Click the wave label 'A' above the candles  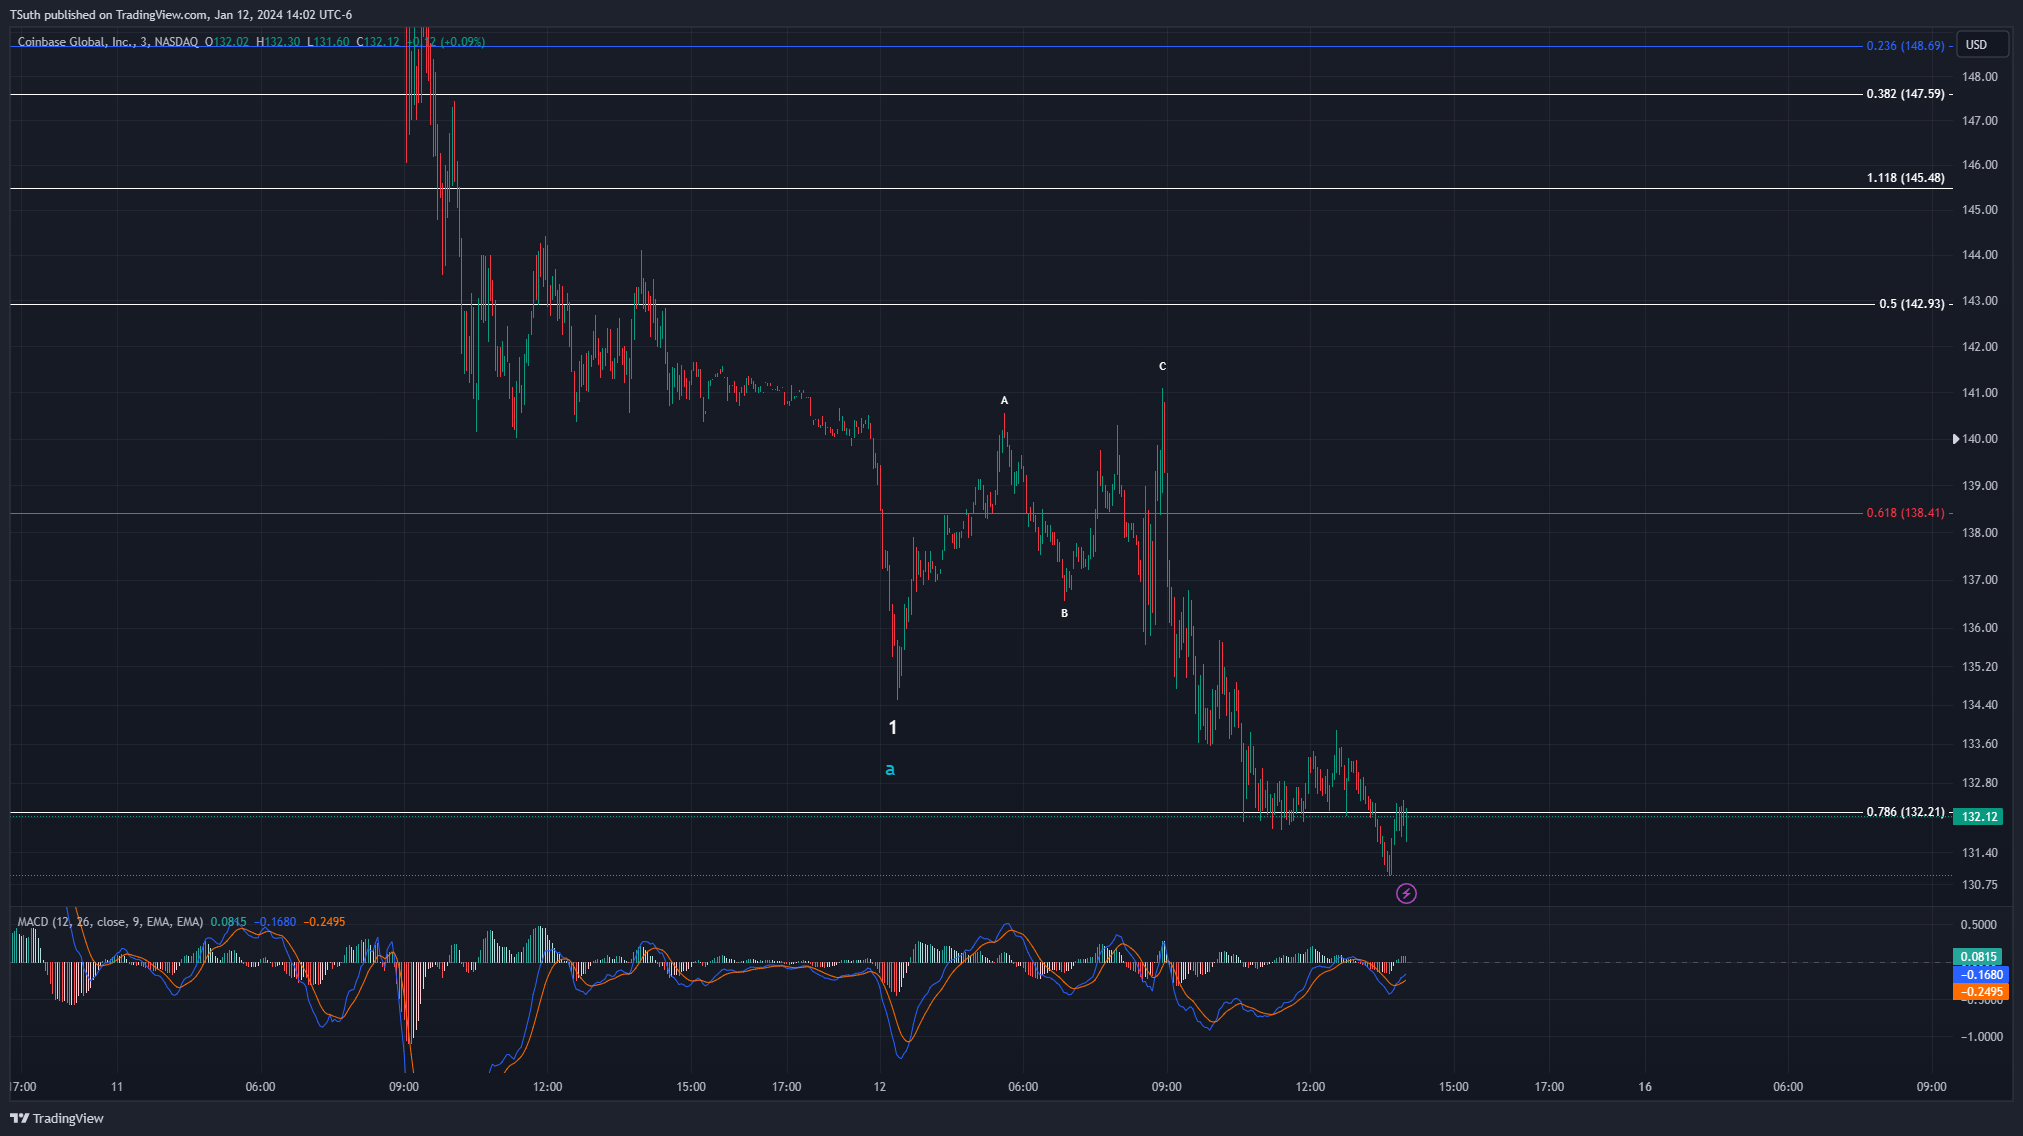tap(1004, 401)
